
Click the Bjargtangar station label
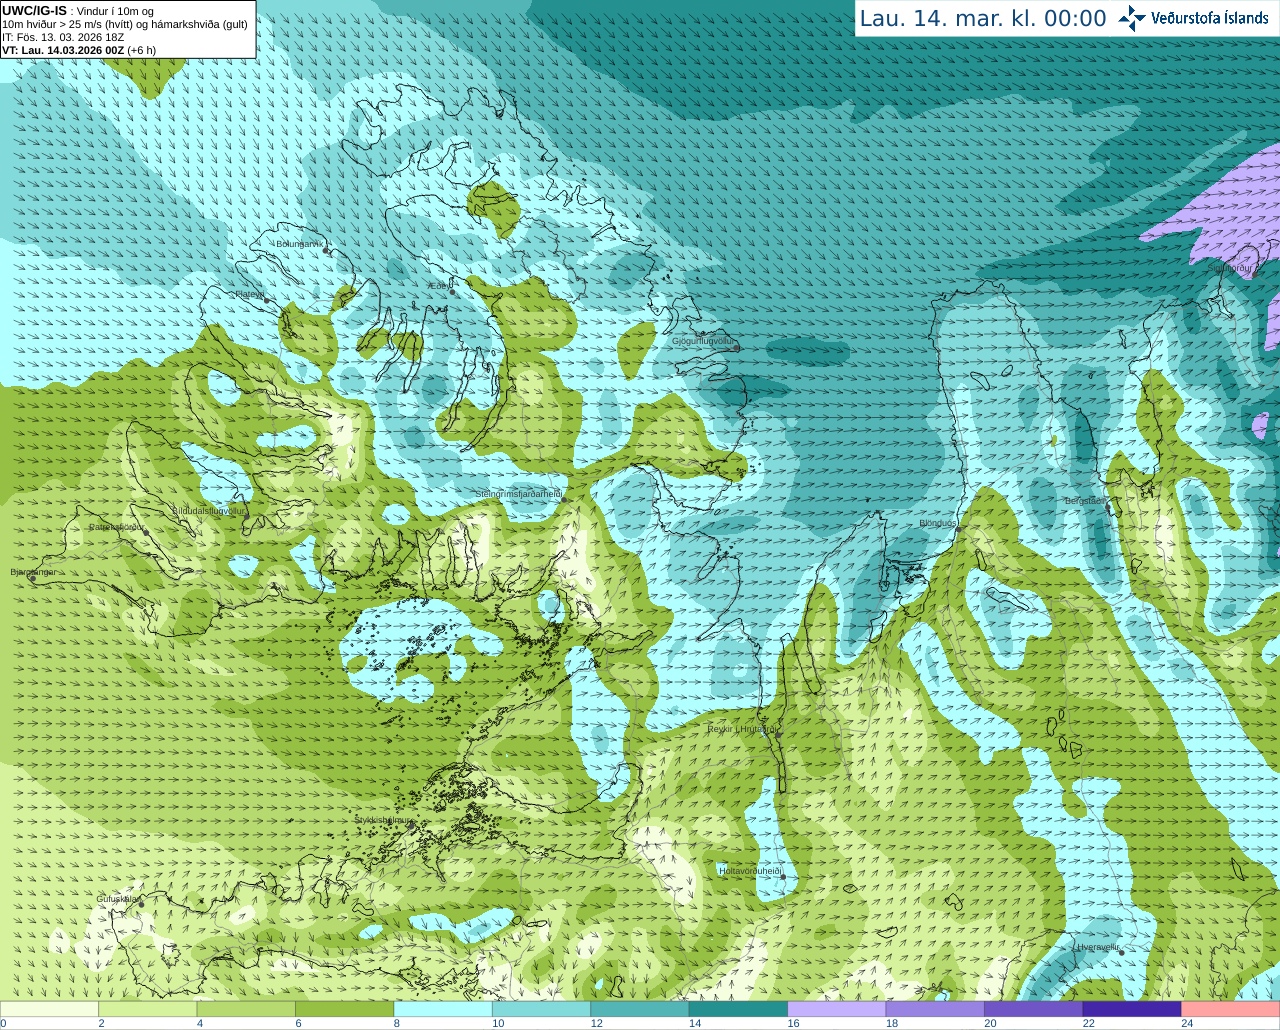(33, 572)
